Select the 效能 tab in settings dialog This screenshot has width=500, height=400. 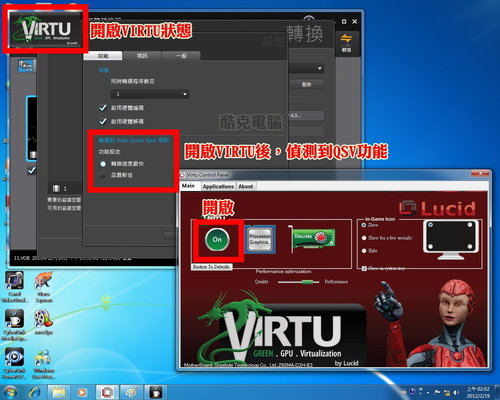click(x=103, y=56)
